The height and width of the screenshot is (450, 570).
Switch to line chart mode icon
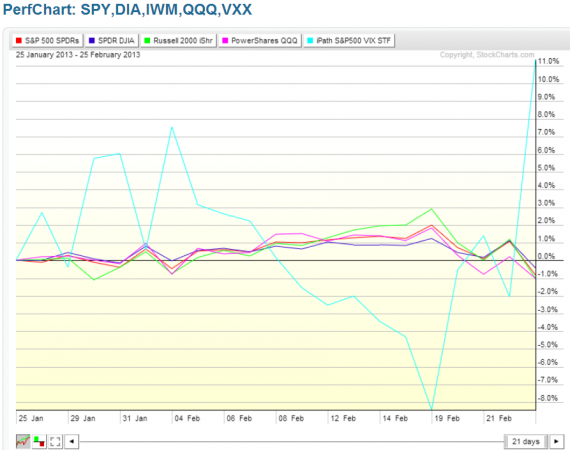(23, 441)
